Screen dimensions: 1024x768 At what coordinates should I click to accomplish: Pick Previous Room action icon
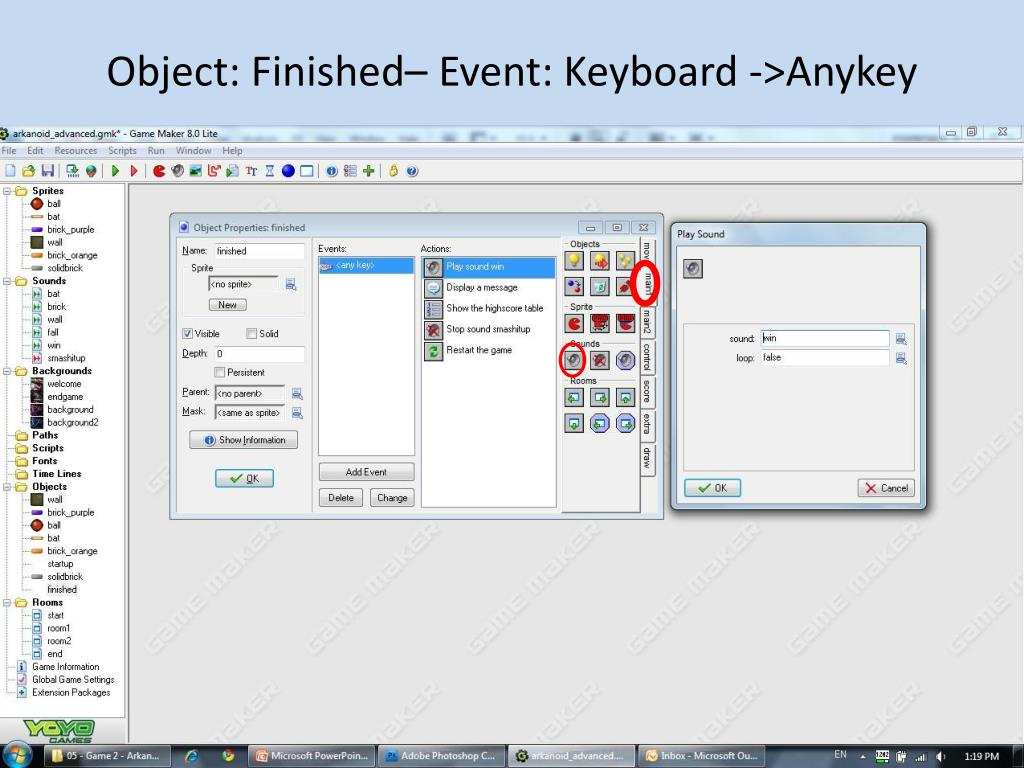click(574, 397)
